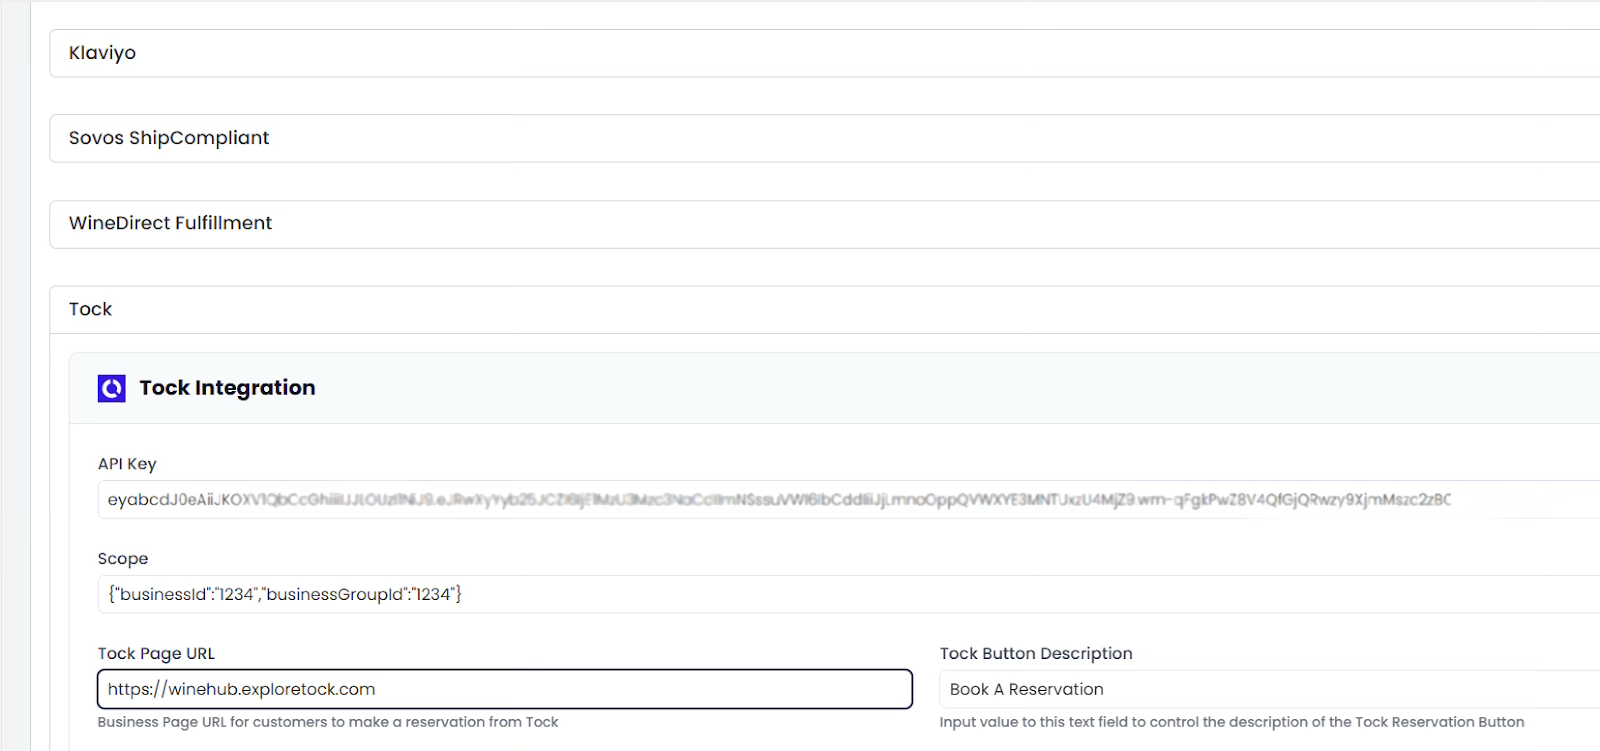Click into the Scope input field

pyautogui.click(x=848, y=594)
